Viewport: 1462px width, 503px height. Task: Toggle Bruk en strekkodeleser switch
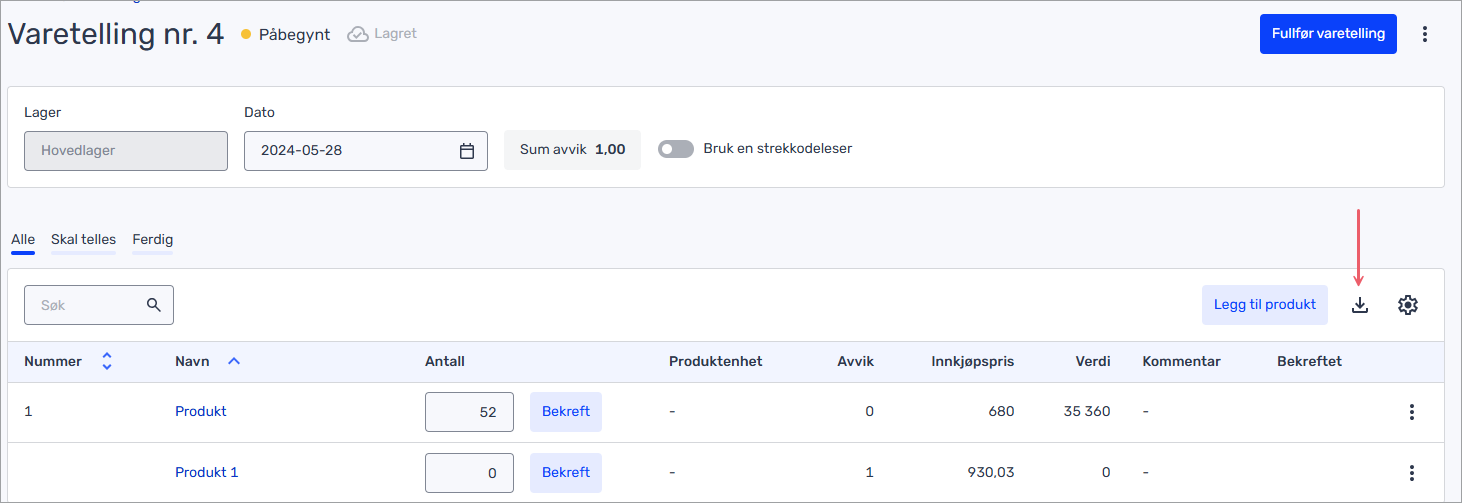pos(676,149)
